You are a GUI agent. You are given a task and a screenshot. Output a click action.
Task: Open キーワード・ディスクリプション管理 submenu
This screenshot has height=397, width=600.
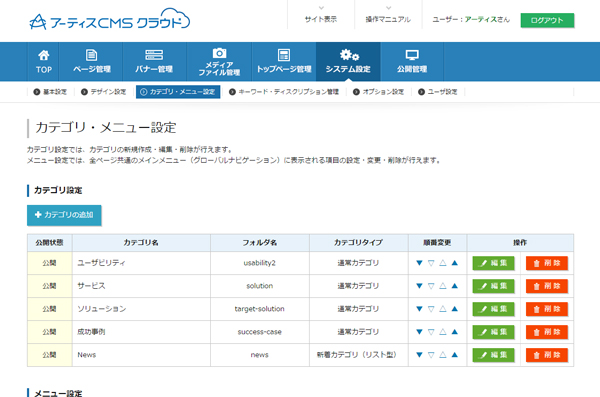click(x=284, y=92)
